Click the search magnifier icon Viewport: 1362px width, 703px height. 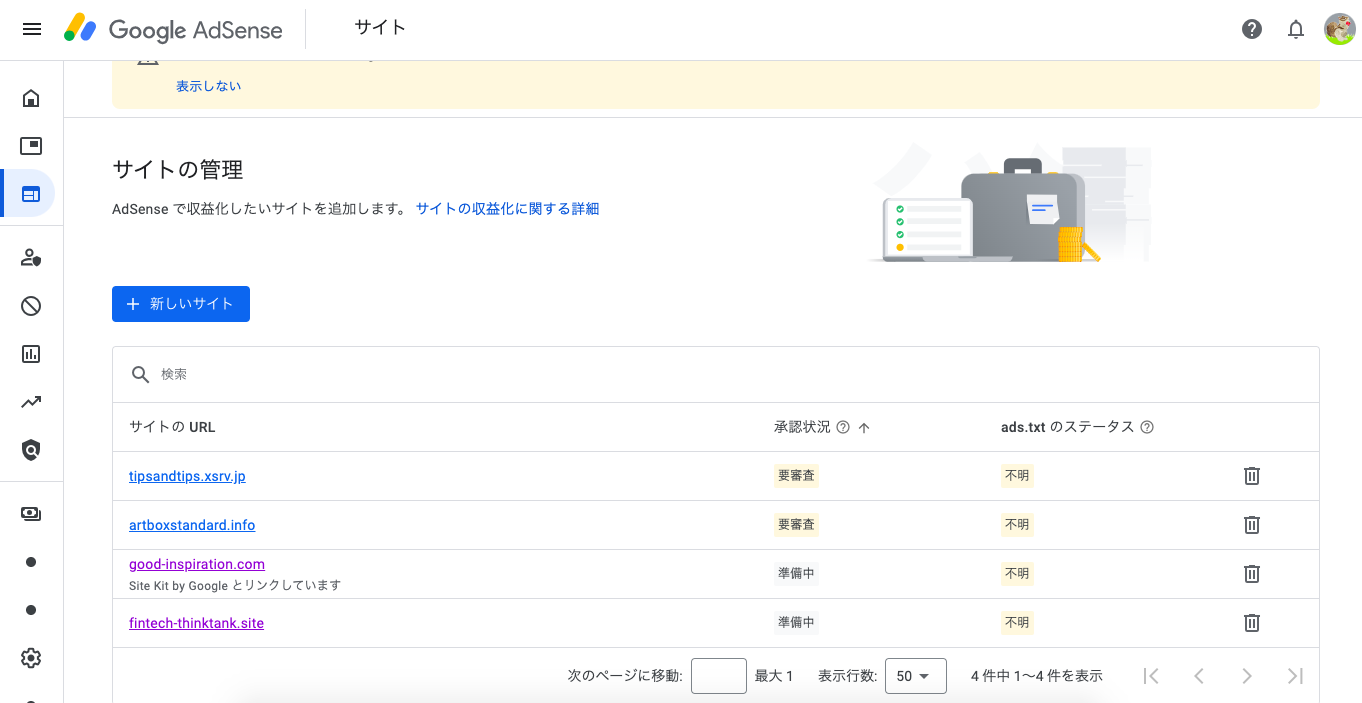pyautogui.click(x=141, y=374)
